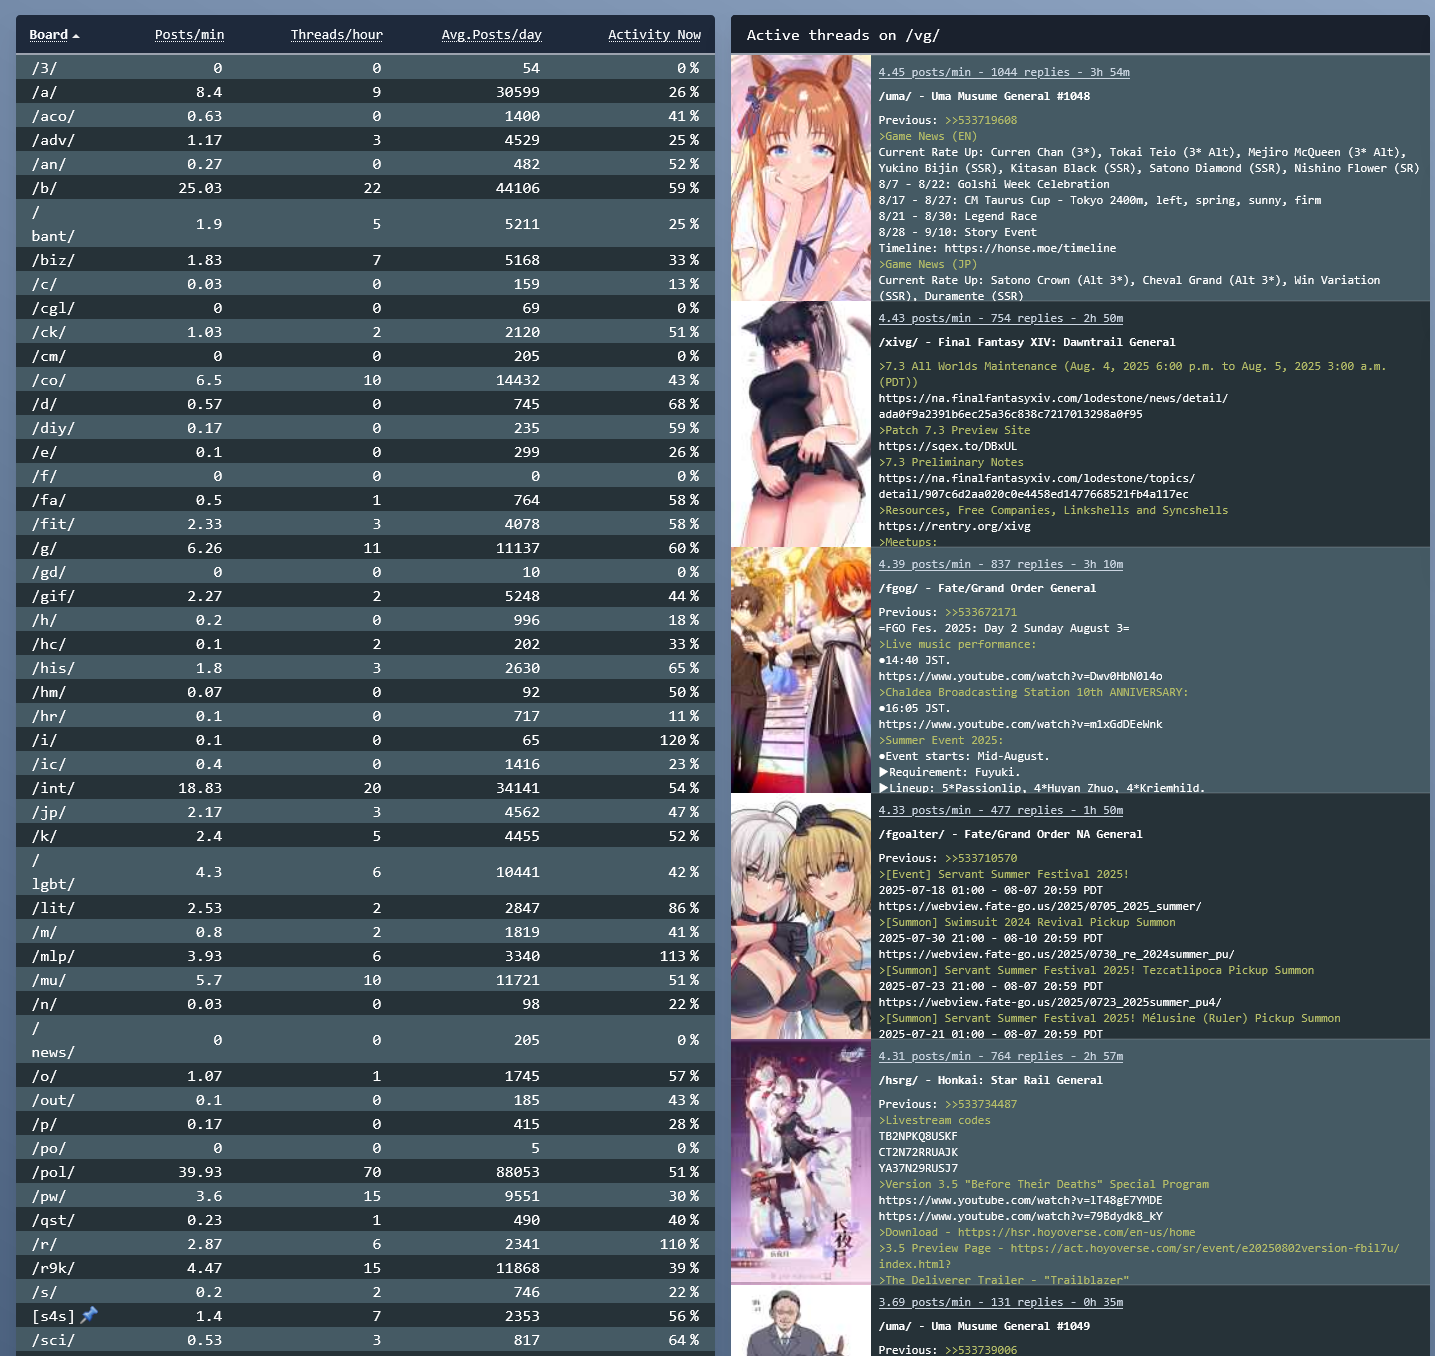Image resolution: width=1435 pixels, height=1356 pixels.
Task: Select the /biz/ board row
Action: pyautogui.click(x=365, y=260)
